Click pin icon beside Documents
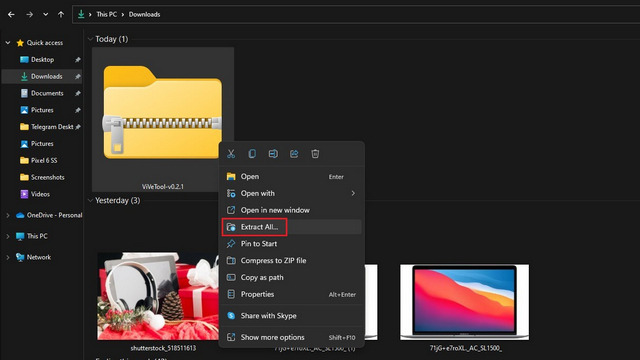 (x=77, y=93)
